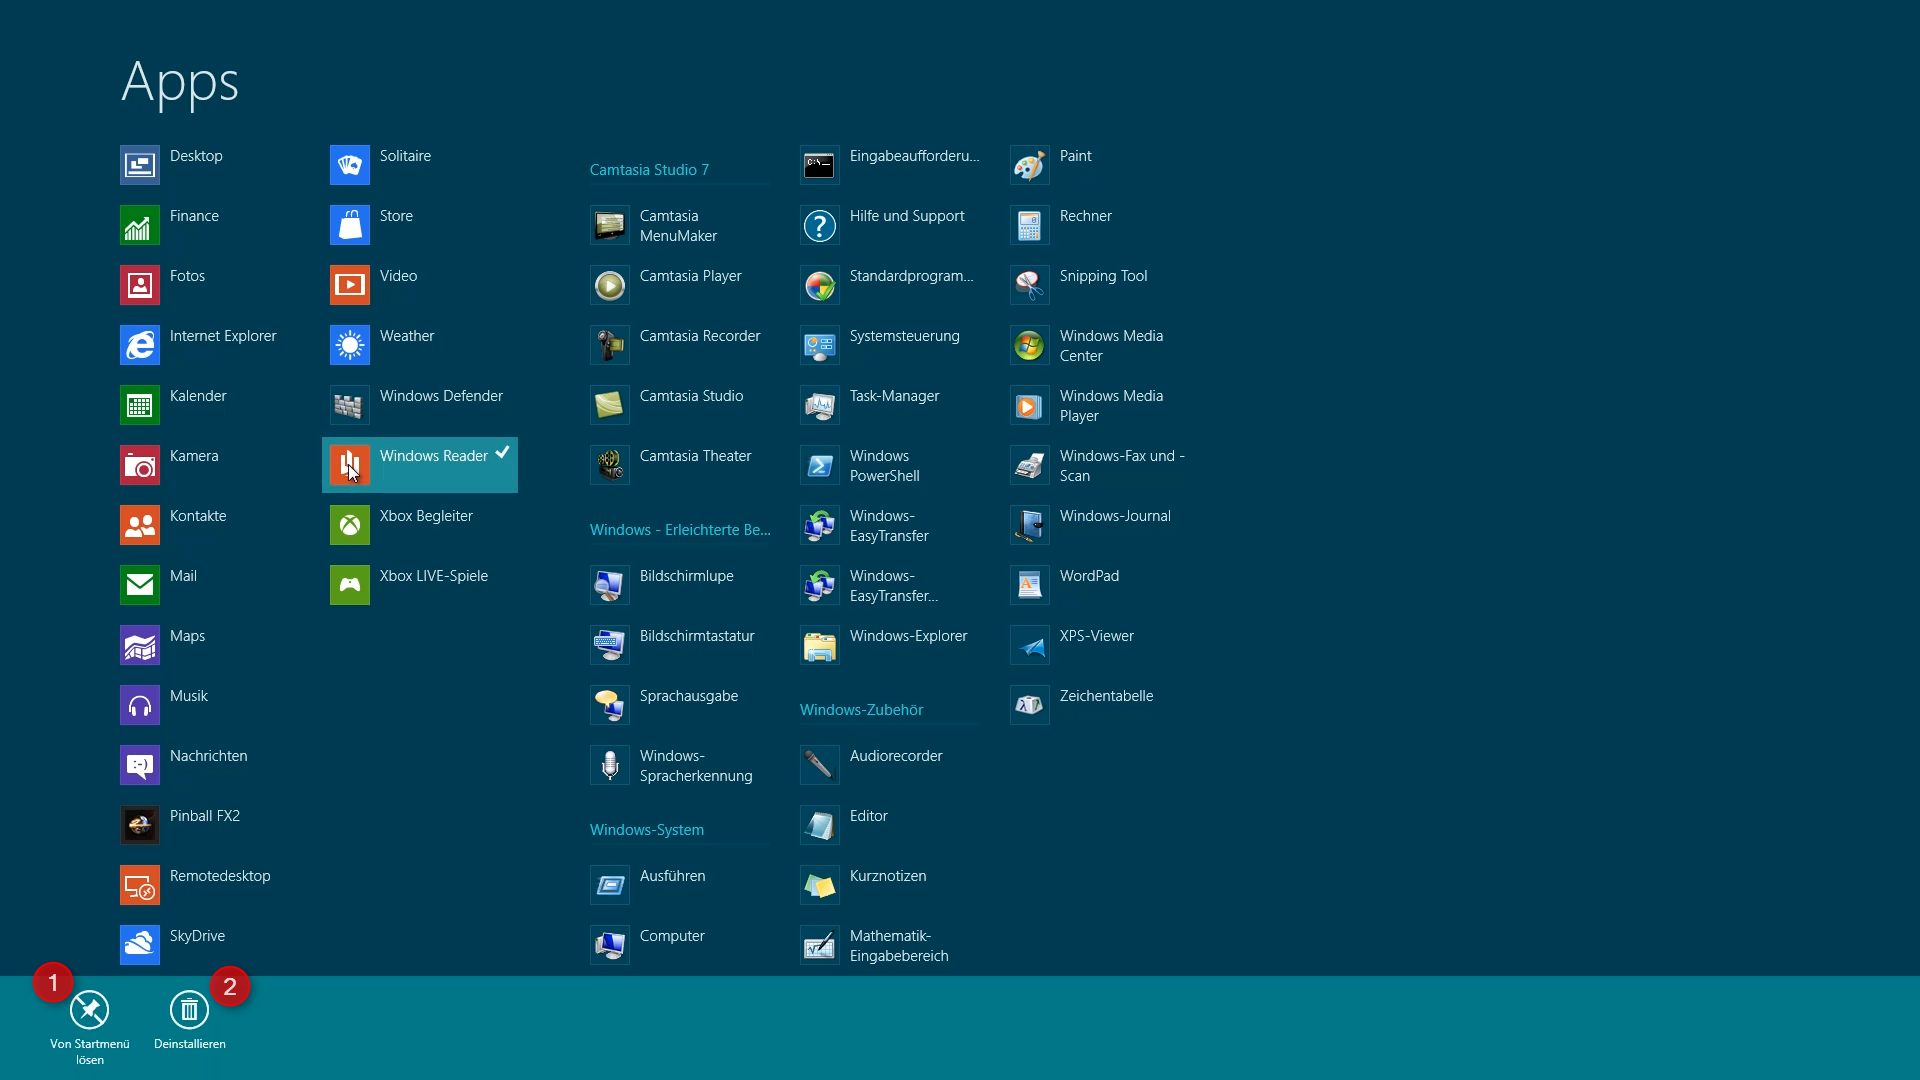The image size is (1920, 1080).
Task: Open Standardprogramme icon
Action: pyautogui.click(x=820, y=285)
